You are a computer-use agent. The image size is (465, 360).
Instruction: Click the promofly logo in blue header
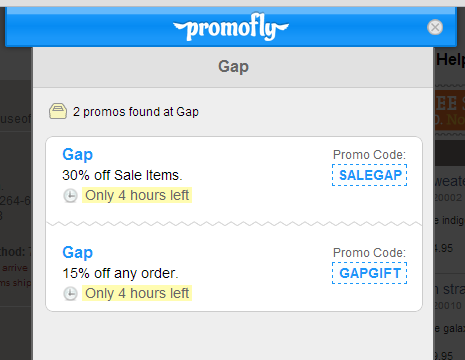[x=231, y=27]
